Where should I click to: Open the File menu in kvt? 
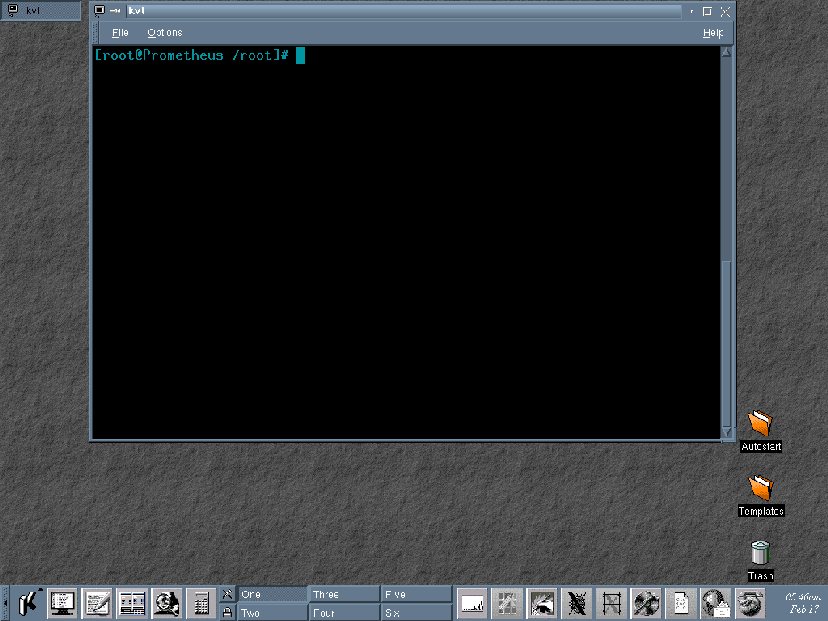[x=120, y=33]
